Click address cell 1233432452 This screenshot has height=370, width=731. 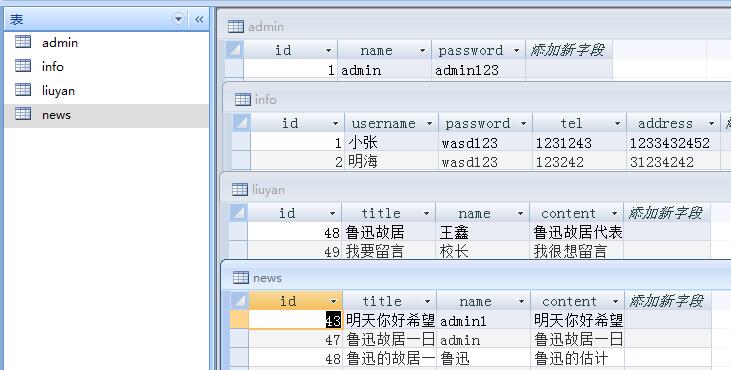[673, 143]
